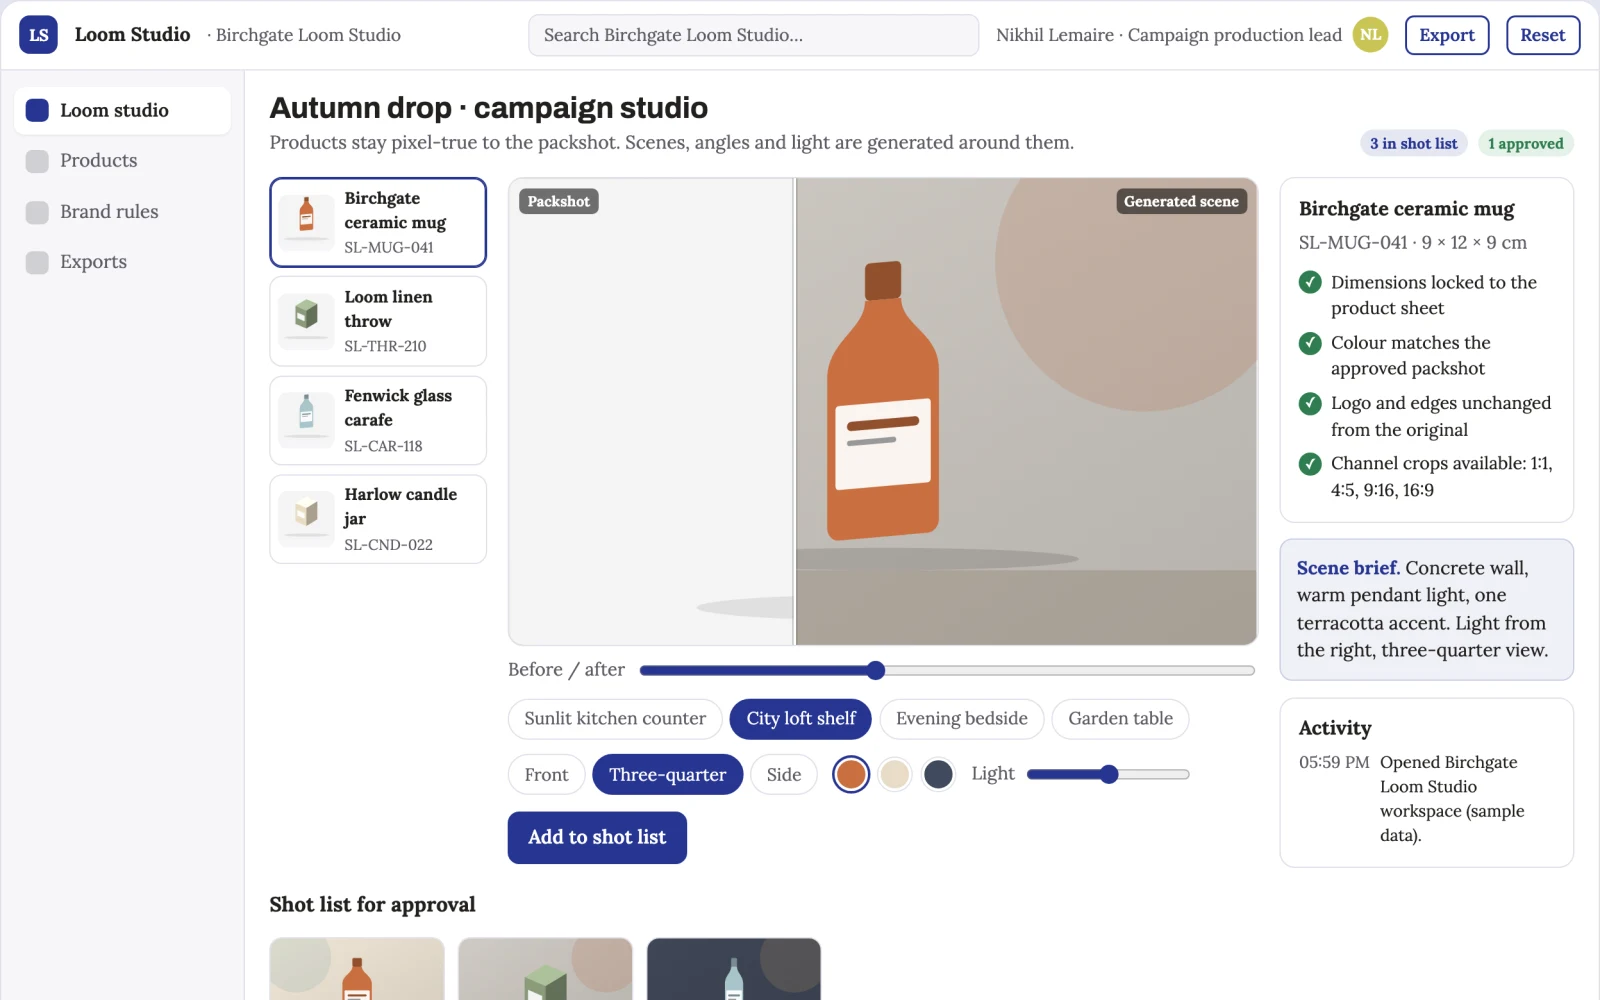Click the Exports sidebar icon
Screen dimensions: 1600x1000
pyautogui.click(x=37, y=262)
